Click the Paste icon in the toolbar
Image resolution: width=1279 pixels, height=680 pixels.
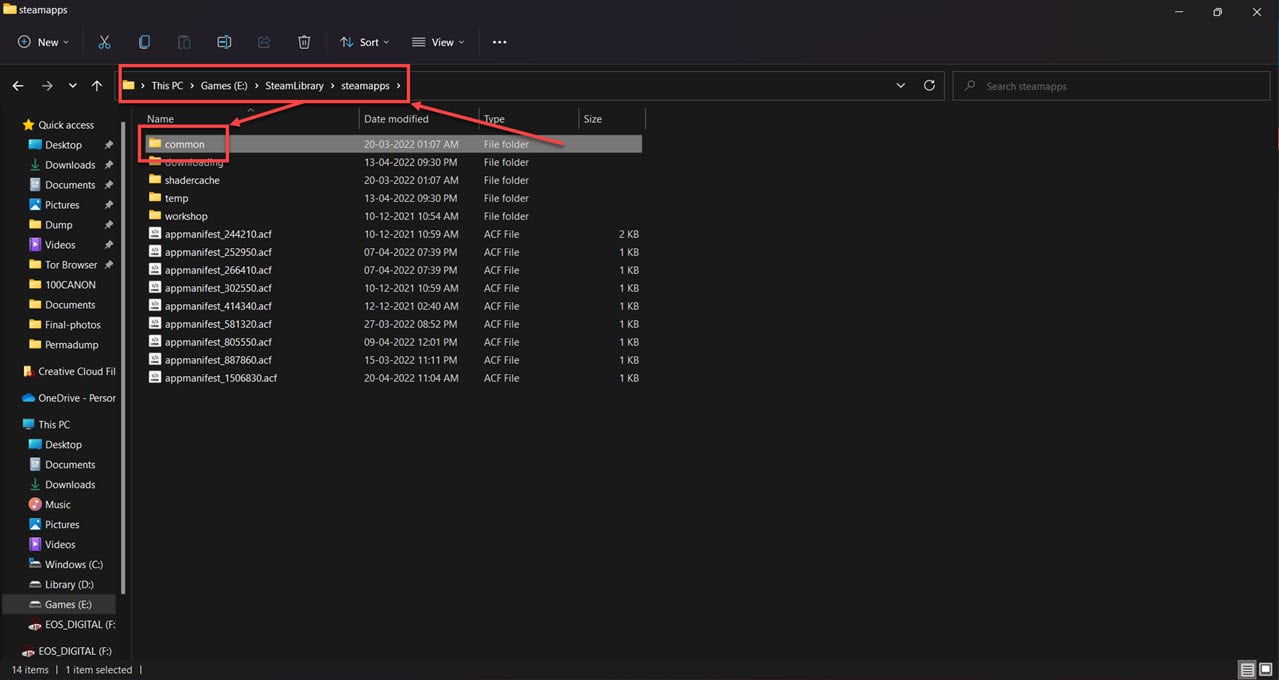(x=184, y=42)
